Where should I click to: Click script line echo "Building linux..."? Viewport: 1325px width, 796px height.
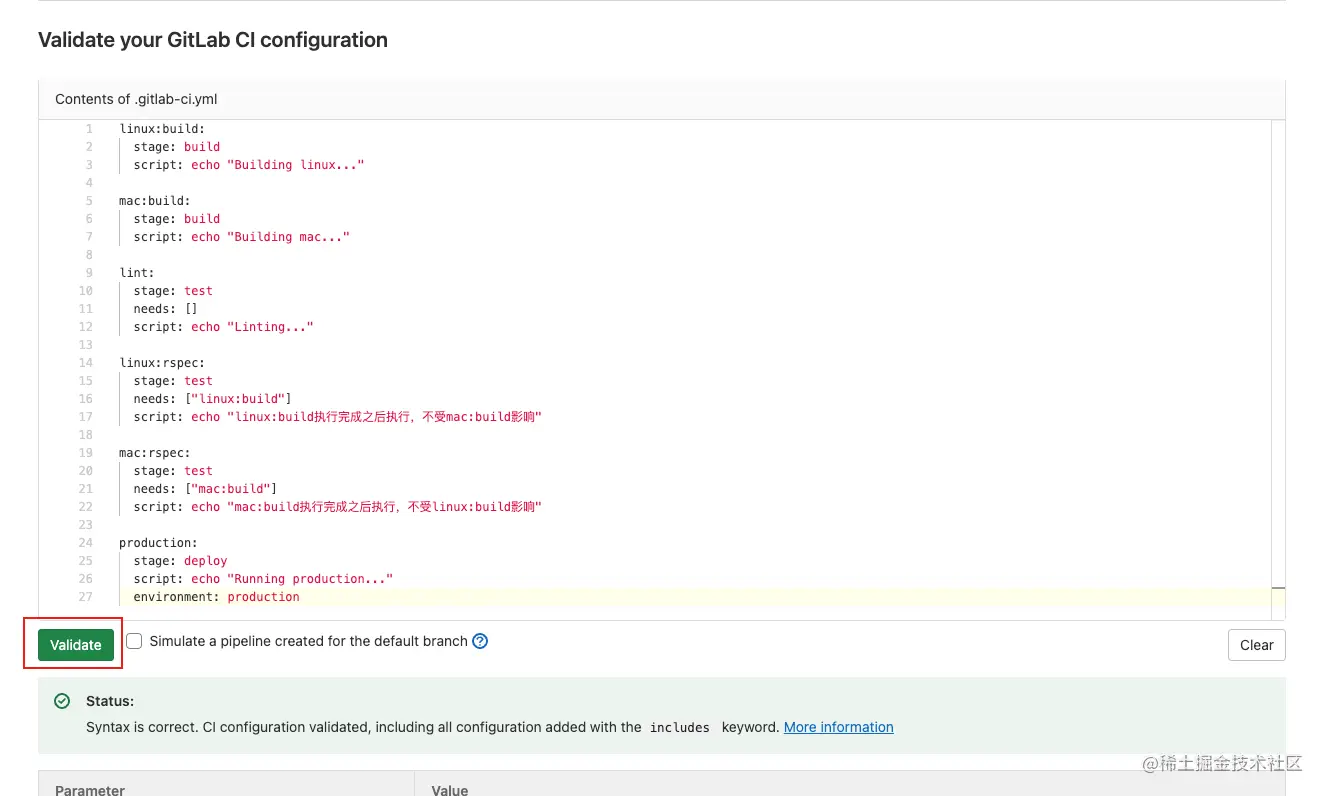pos(249,165)
